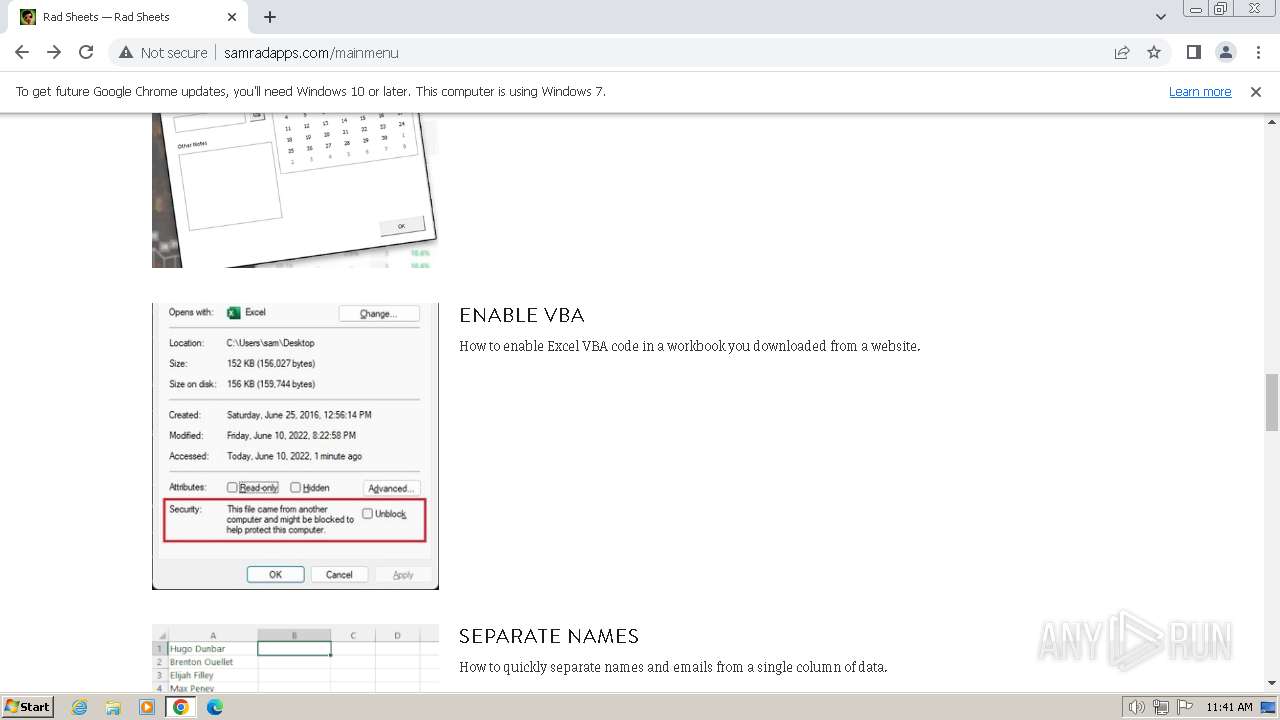Dismiss the Chrome update notification bar
This screenshot has height=720, width=1280.
(x=1256, y=92)
